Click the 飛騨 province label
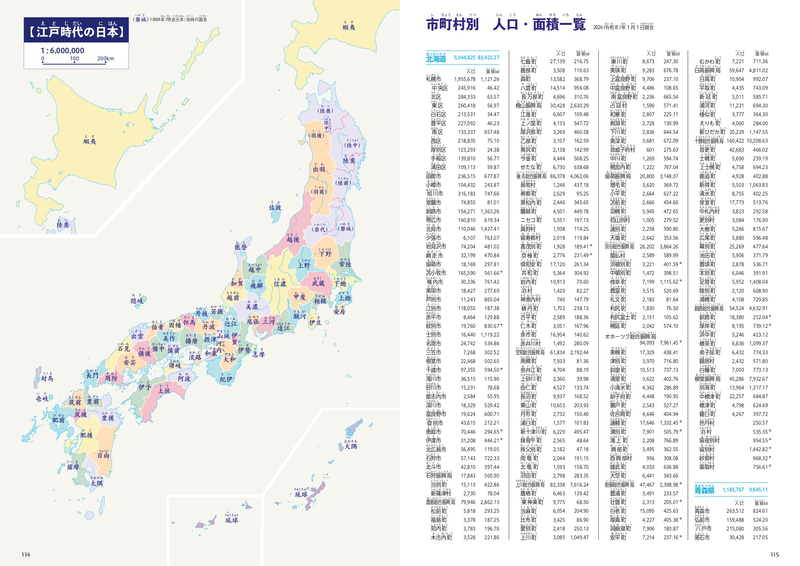The width and height of the screenshot is (800, 566). pyautogui.click(x=256, y=285)
